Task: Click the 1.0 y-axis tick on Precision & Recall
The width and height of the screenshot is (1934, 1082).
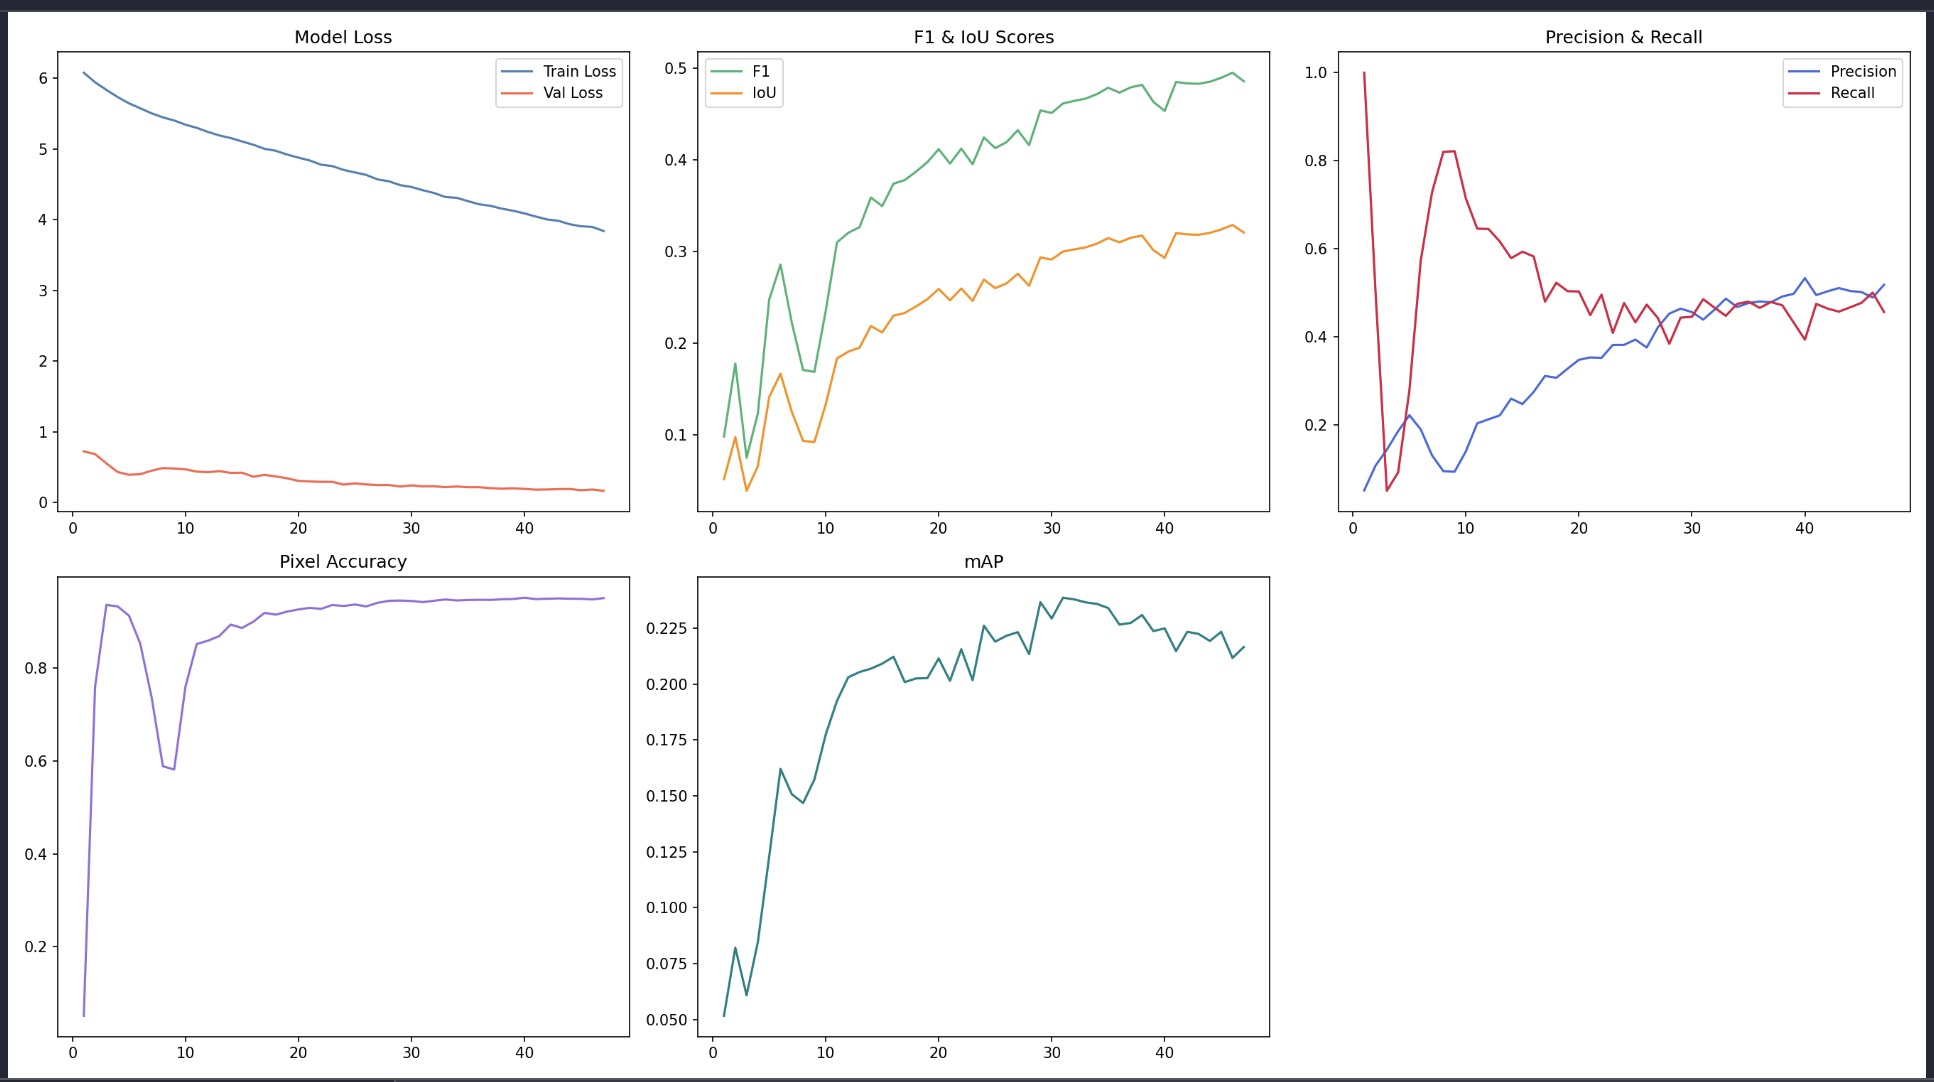Action: (1316, 72)
